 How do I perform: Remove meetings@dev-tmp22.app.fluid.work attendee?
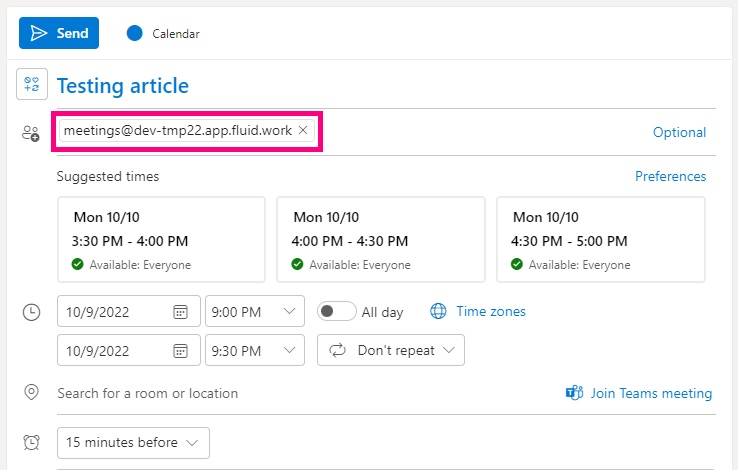point(303,130)
